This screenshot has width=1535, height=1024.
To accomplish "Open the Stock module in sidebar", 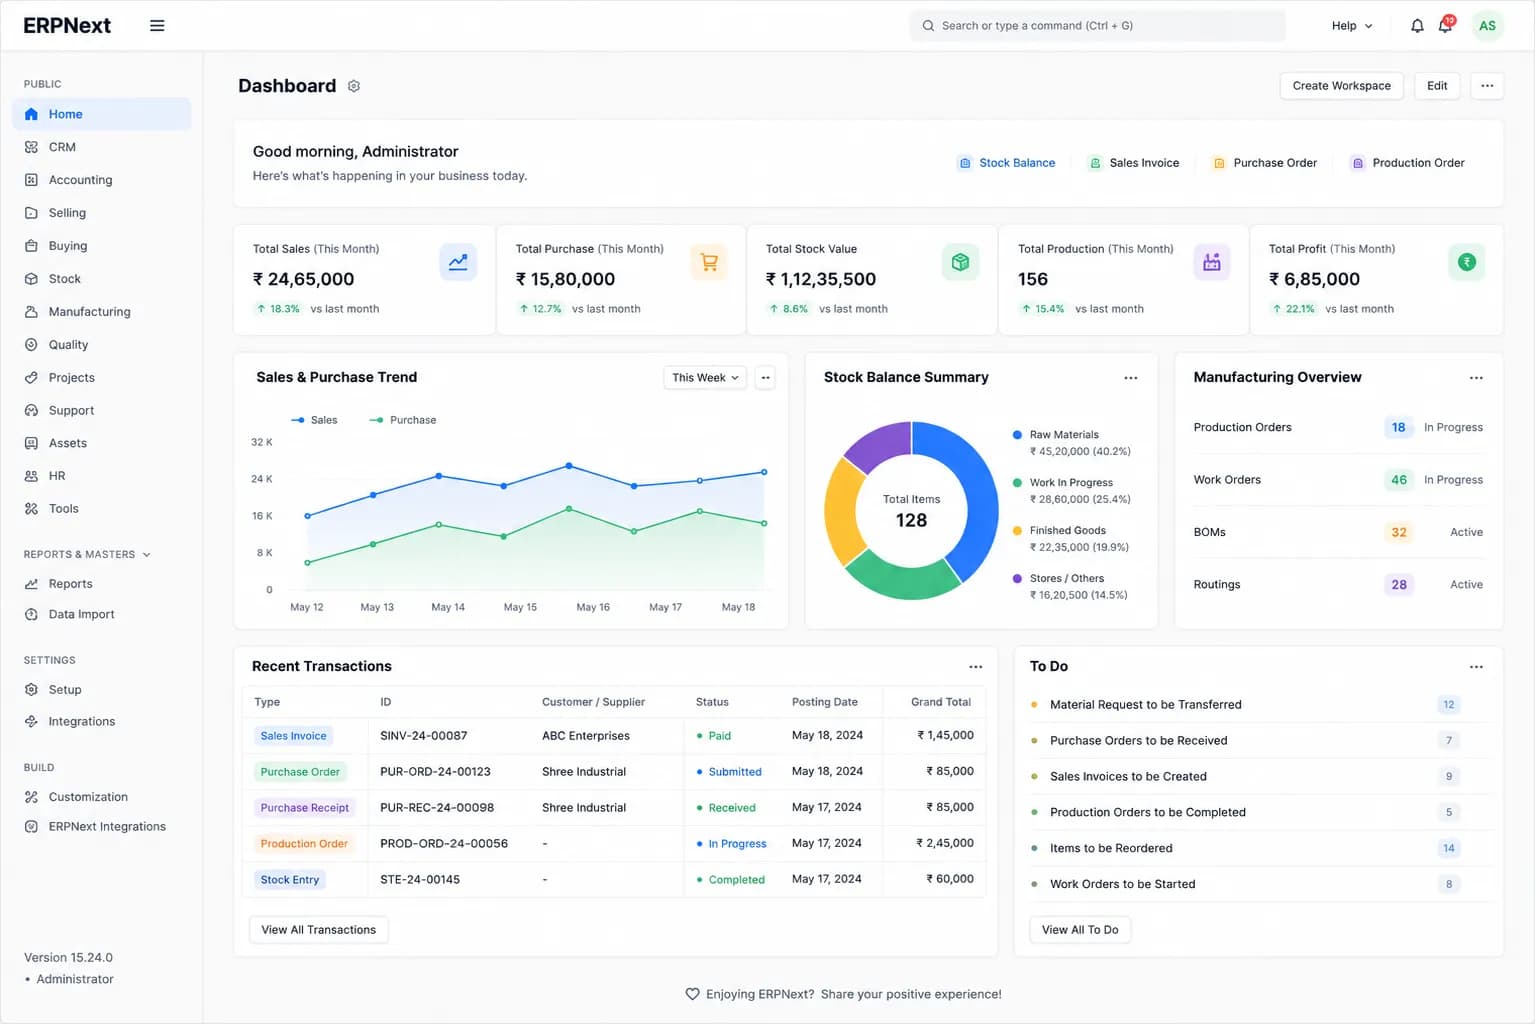I will point(102,279).
